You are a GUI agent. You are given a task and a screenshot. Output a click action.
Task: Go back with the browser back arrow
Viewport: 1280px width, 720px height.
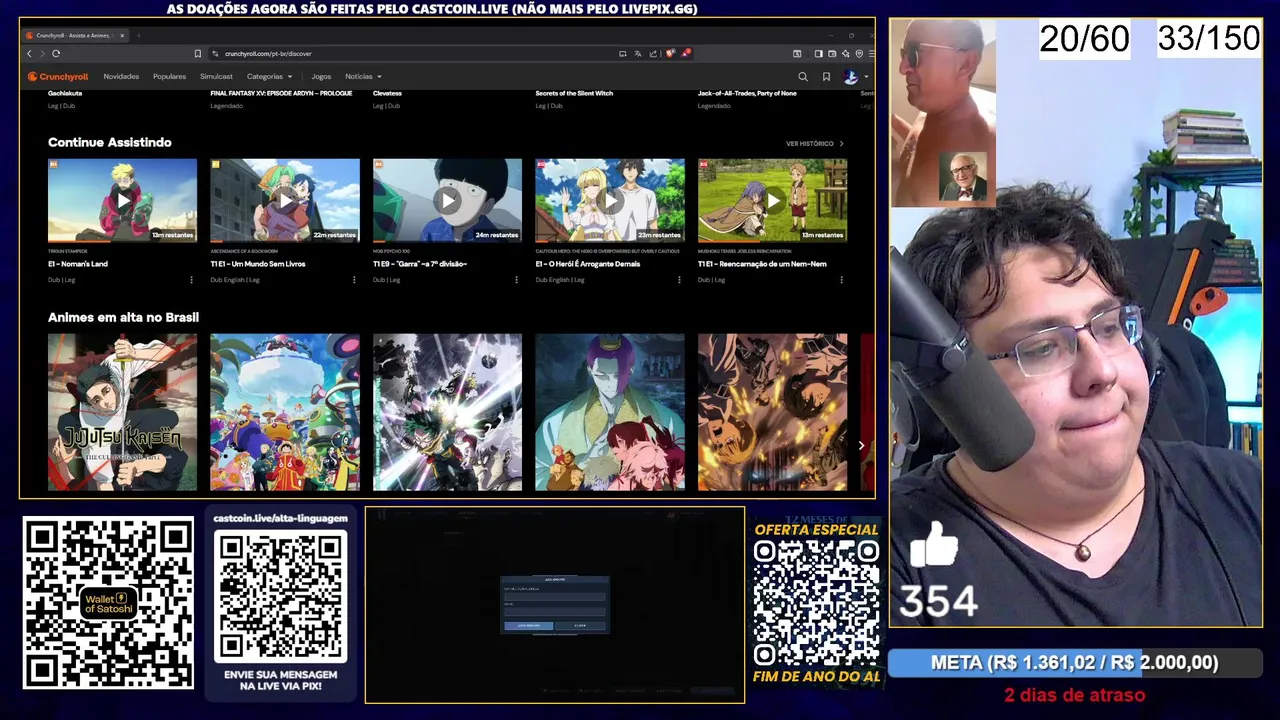tap(29, 53)
